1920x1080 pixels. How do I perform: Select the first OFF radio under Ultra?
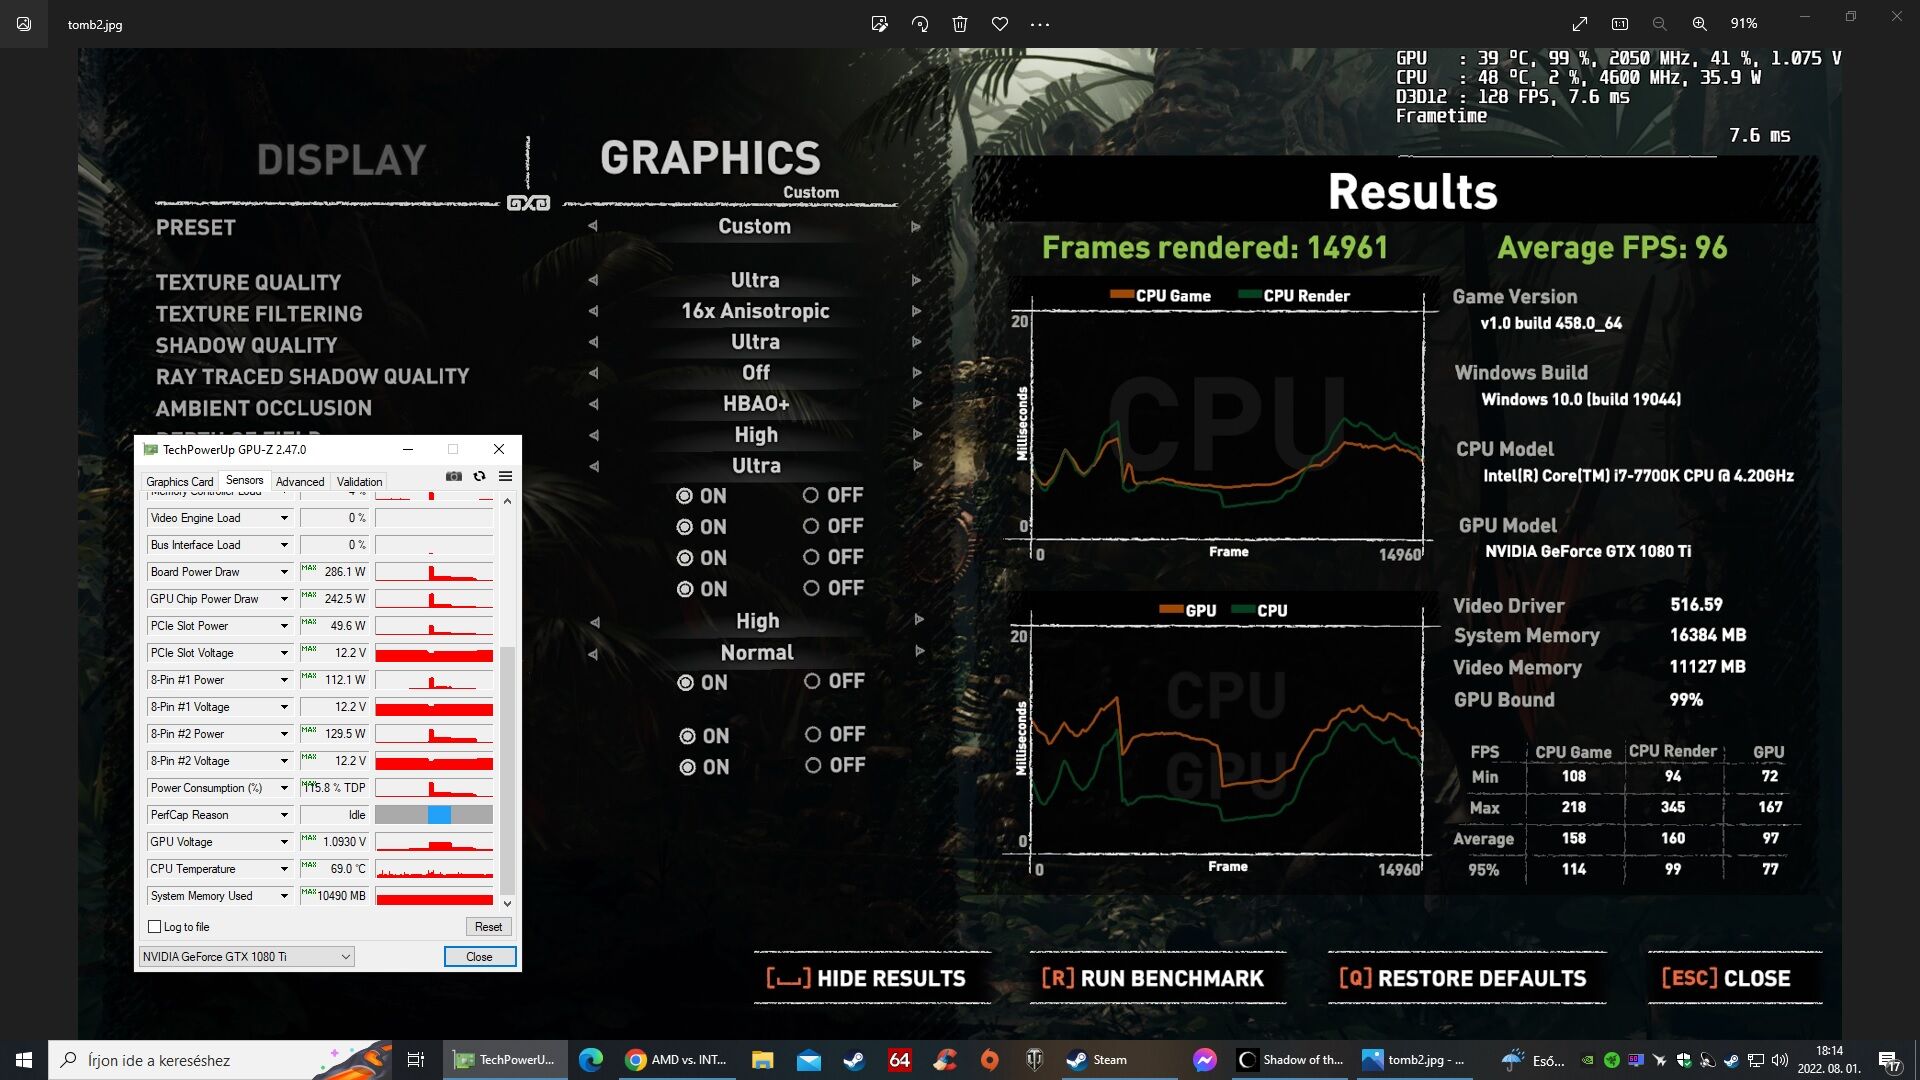click(811, 495)
